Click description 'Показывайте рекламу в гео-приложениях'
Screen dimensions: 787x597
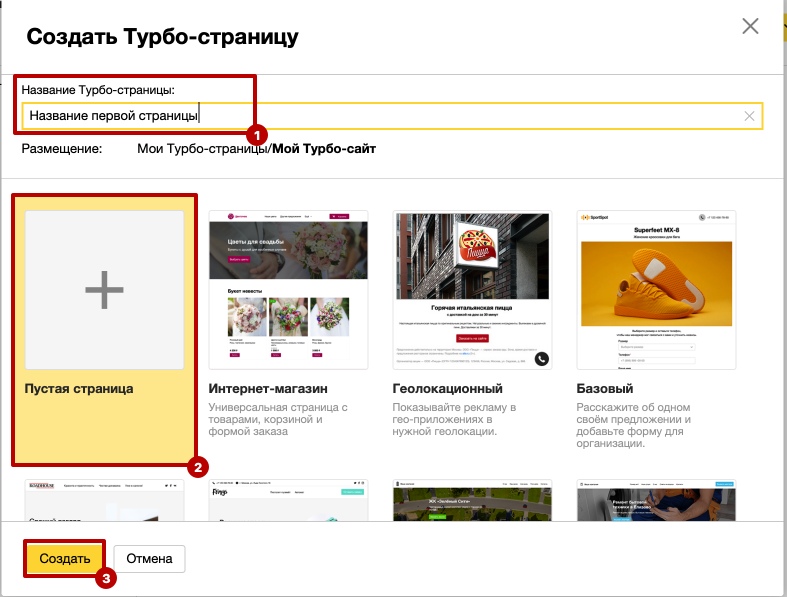[x=454, y=419]
